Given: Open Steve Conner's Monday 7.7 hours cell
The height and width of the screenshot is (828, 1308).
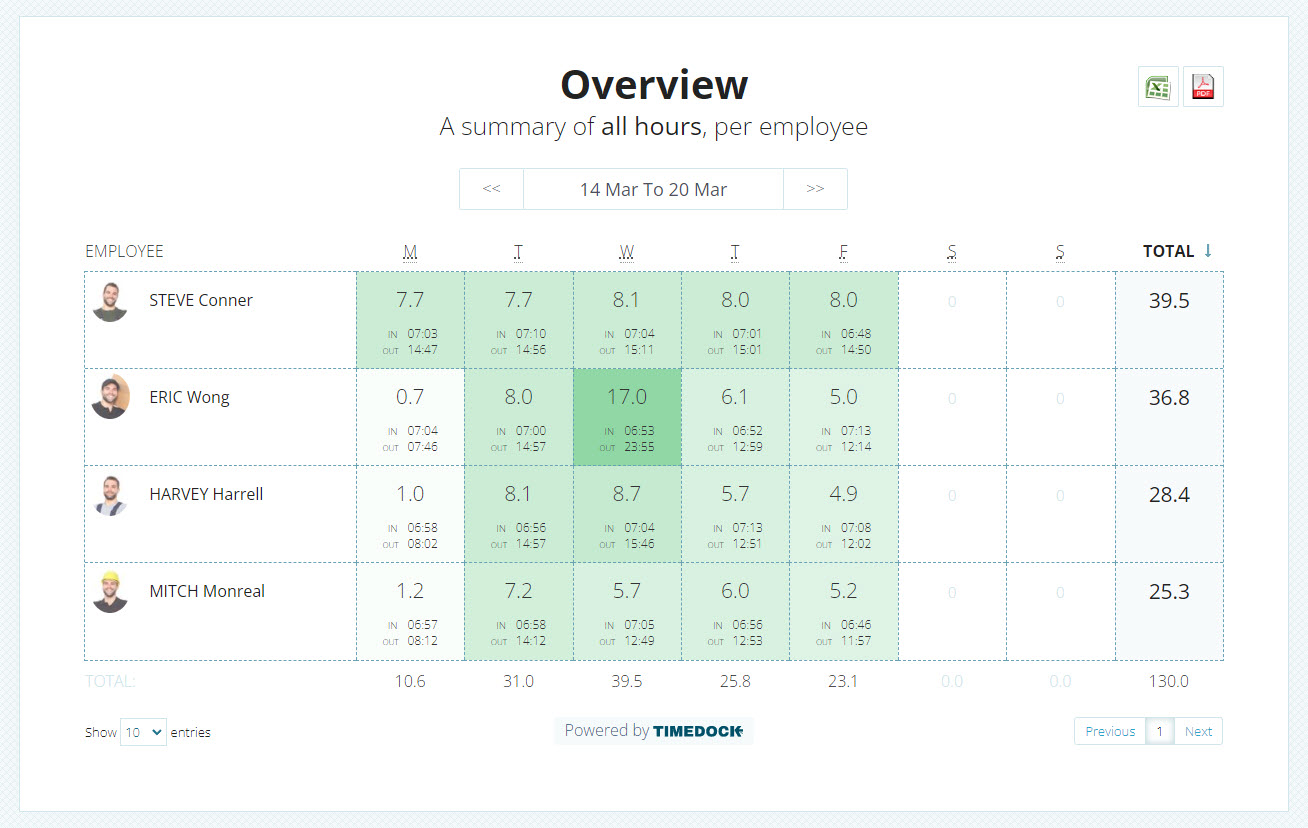Looking at the screenshot, I should (410, 320).
